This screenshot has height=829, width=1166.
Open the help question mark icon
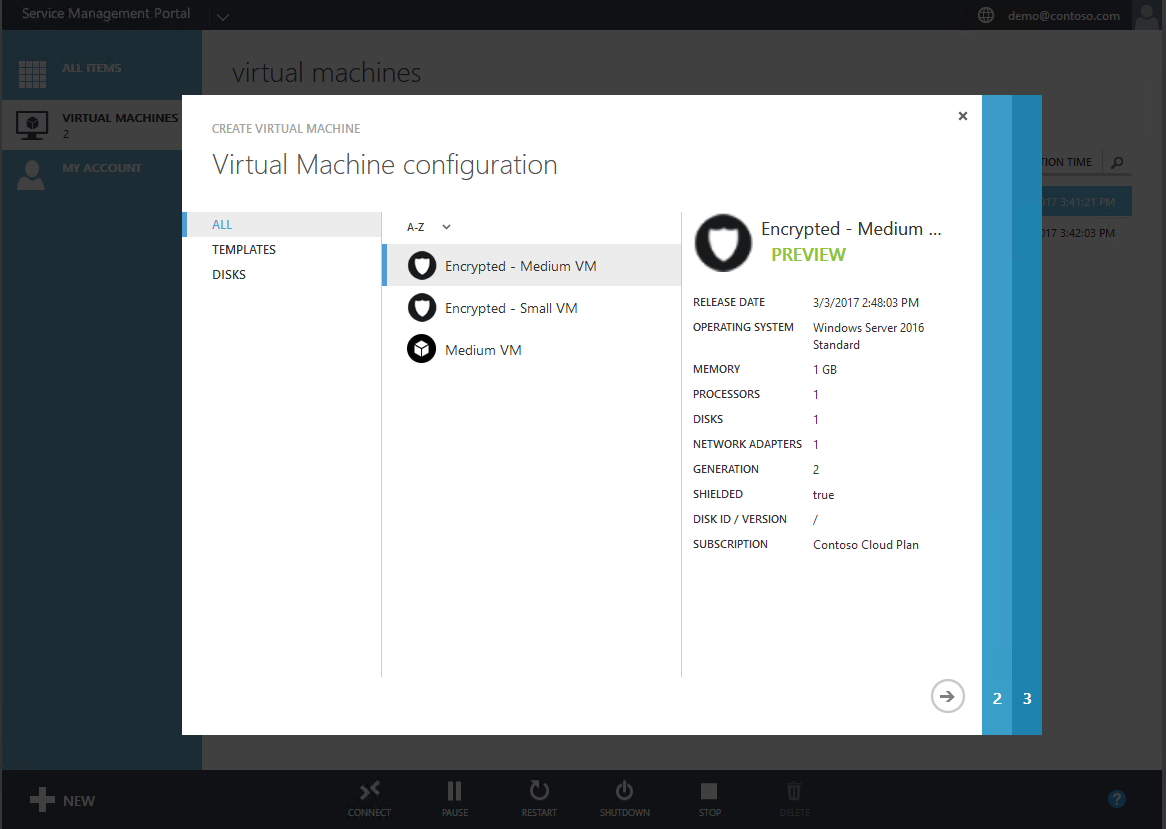point(1117,798)
